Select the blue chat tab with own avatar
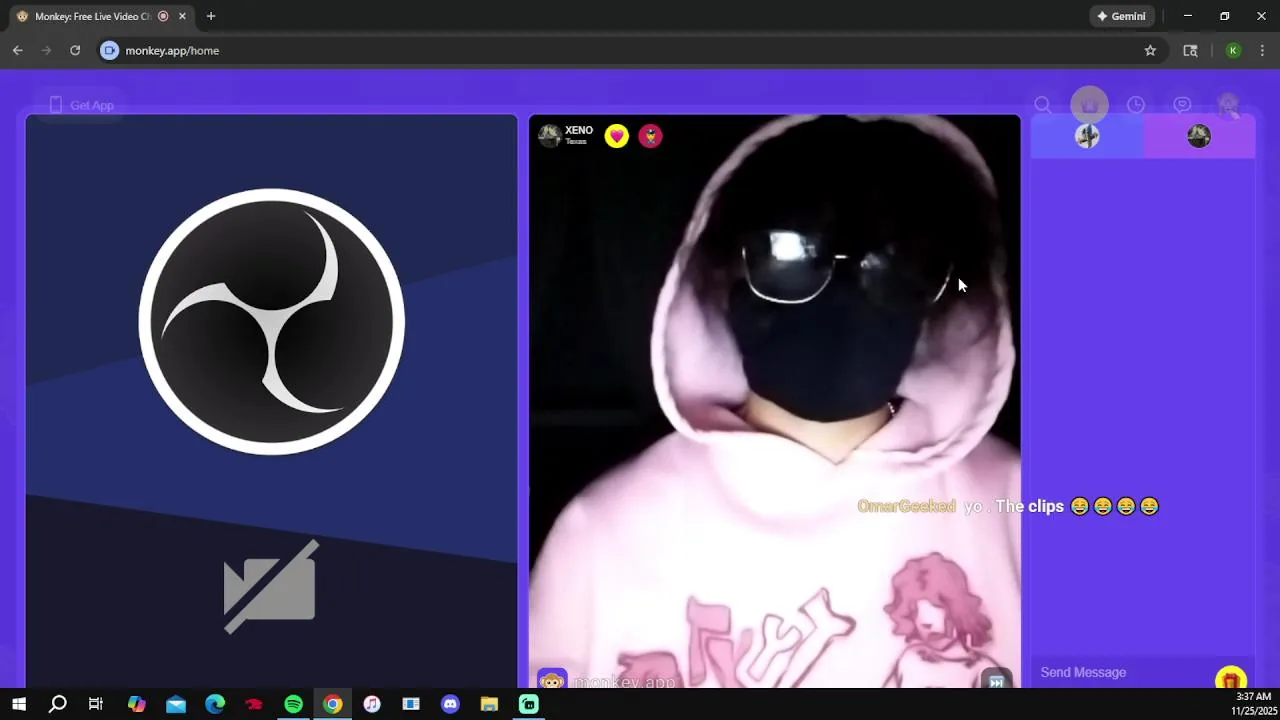The image size is (1280, 720). 1087,136
